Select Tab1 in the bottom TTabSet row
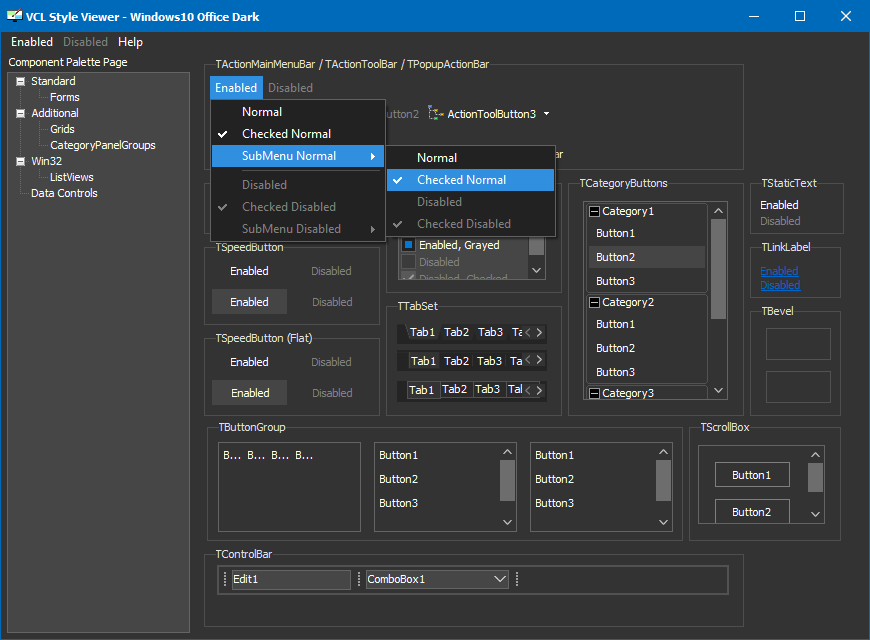Image resolution: width=870 pixels, height=640 pixels. [x=422, y=390]
